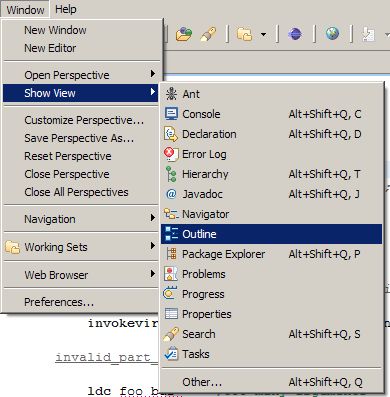Open the Window menu
Screen dimensions: 390x397
(25, 10)
